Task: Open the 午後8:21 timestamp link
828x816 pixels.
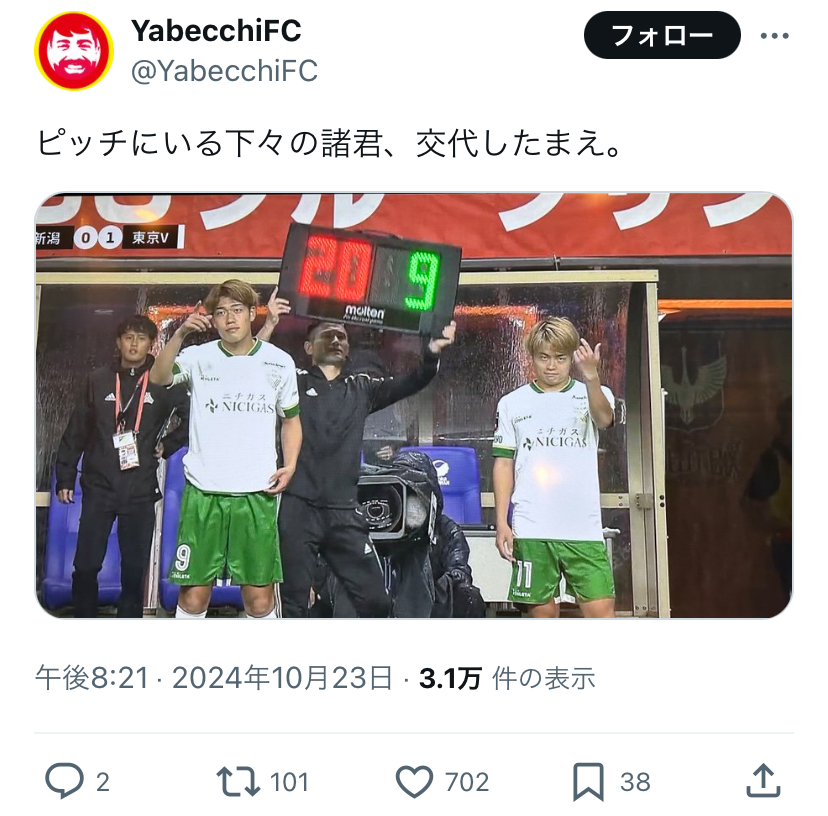Action: [x=92, y=678]
